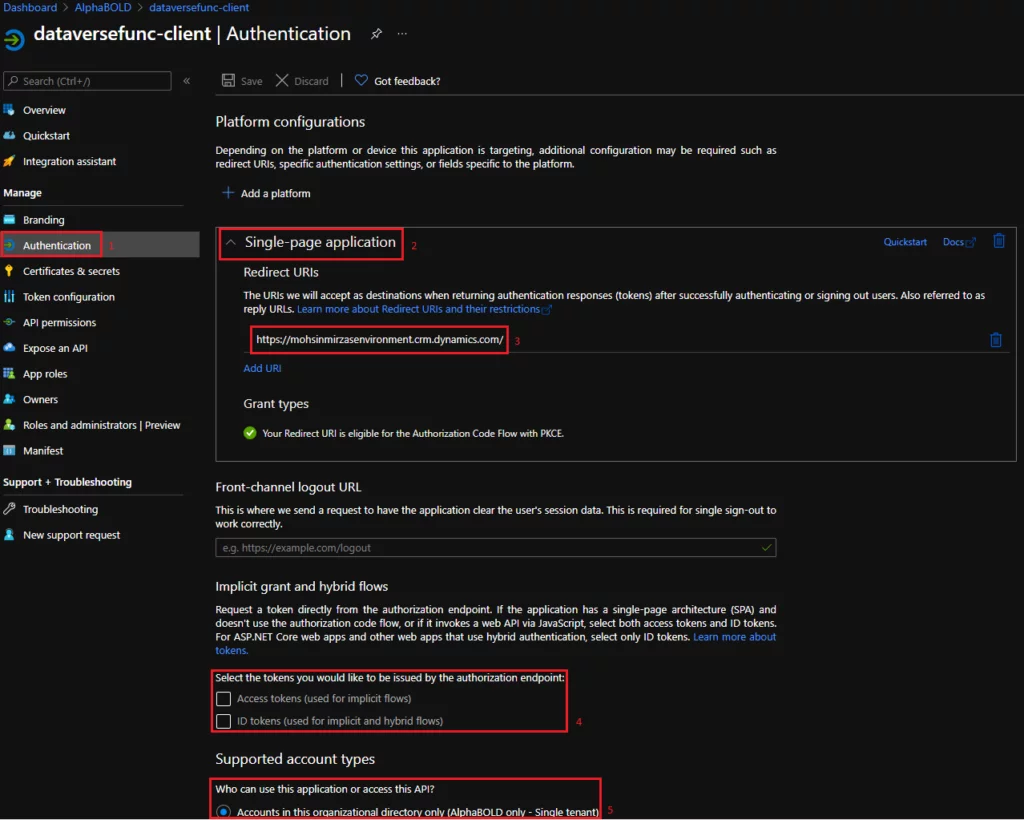Click the New support request person icon
This screenshot has width=1024, height=820.
tap(9, 535)
